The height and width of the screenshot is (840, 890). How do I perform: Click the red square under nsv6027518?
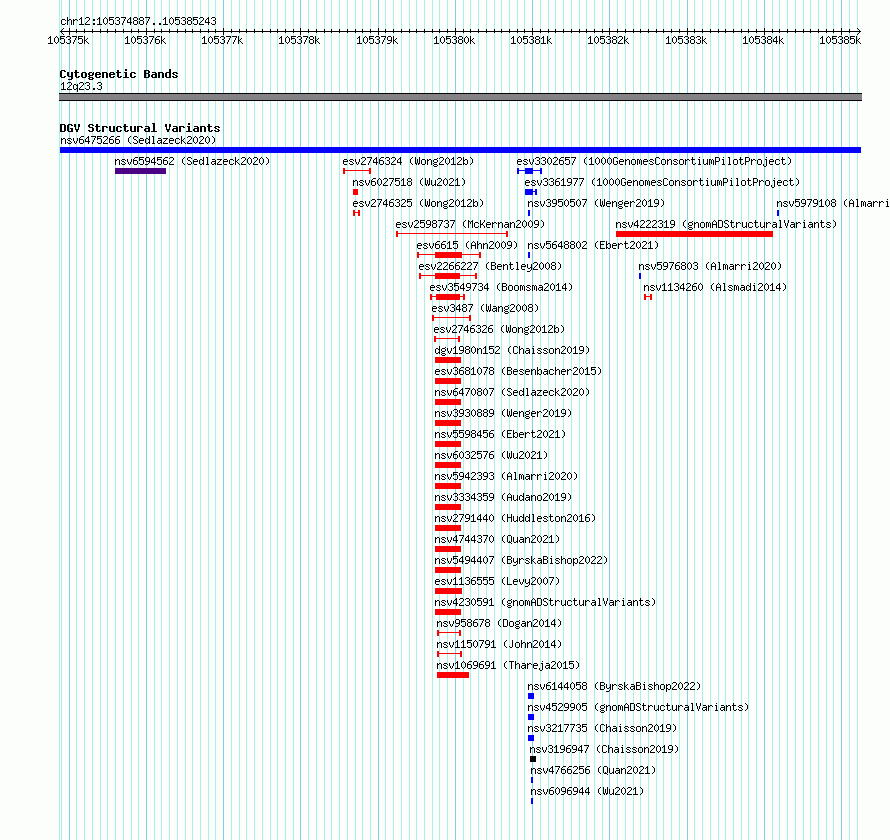click(x=355, y=192)
